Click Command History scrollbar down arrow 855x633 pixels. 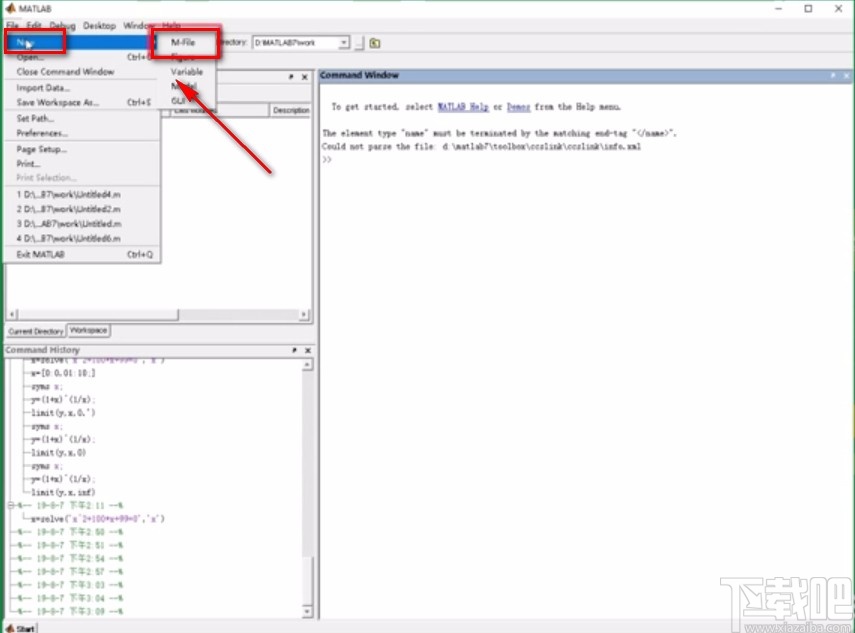point(308,612)
